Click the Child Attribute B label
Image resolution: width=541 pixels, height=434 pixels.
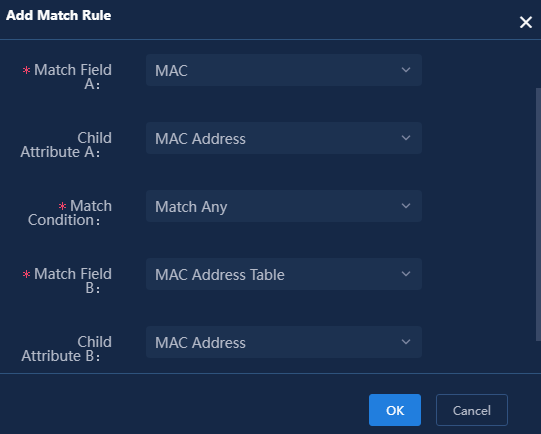point(66,348)
